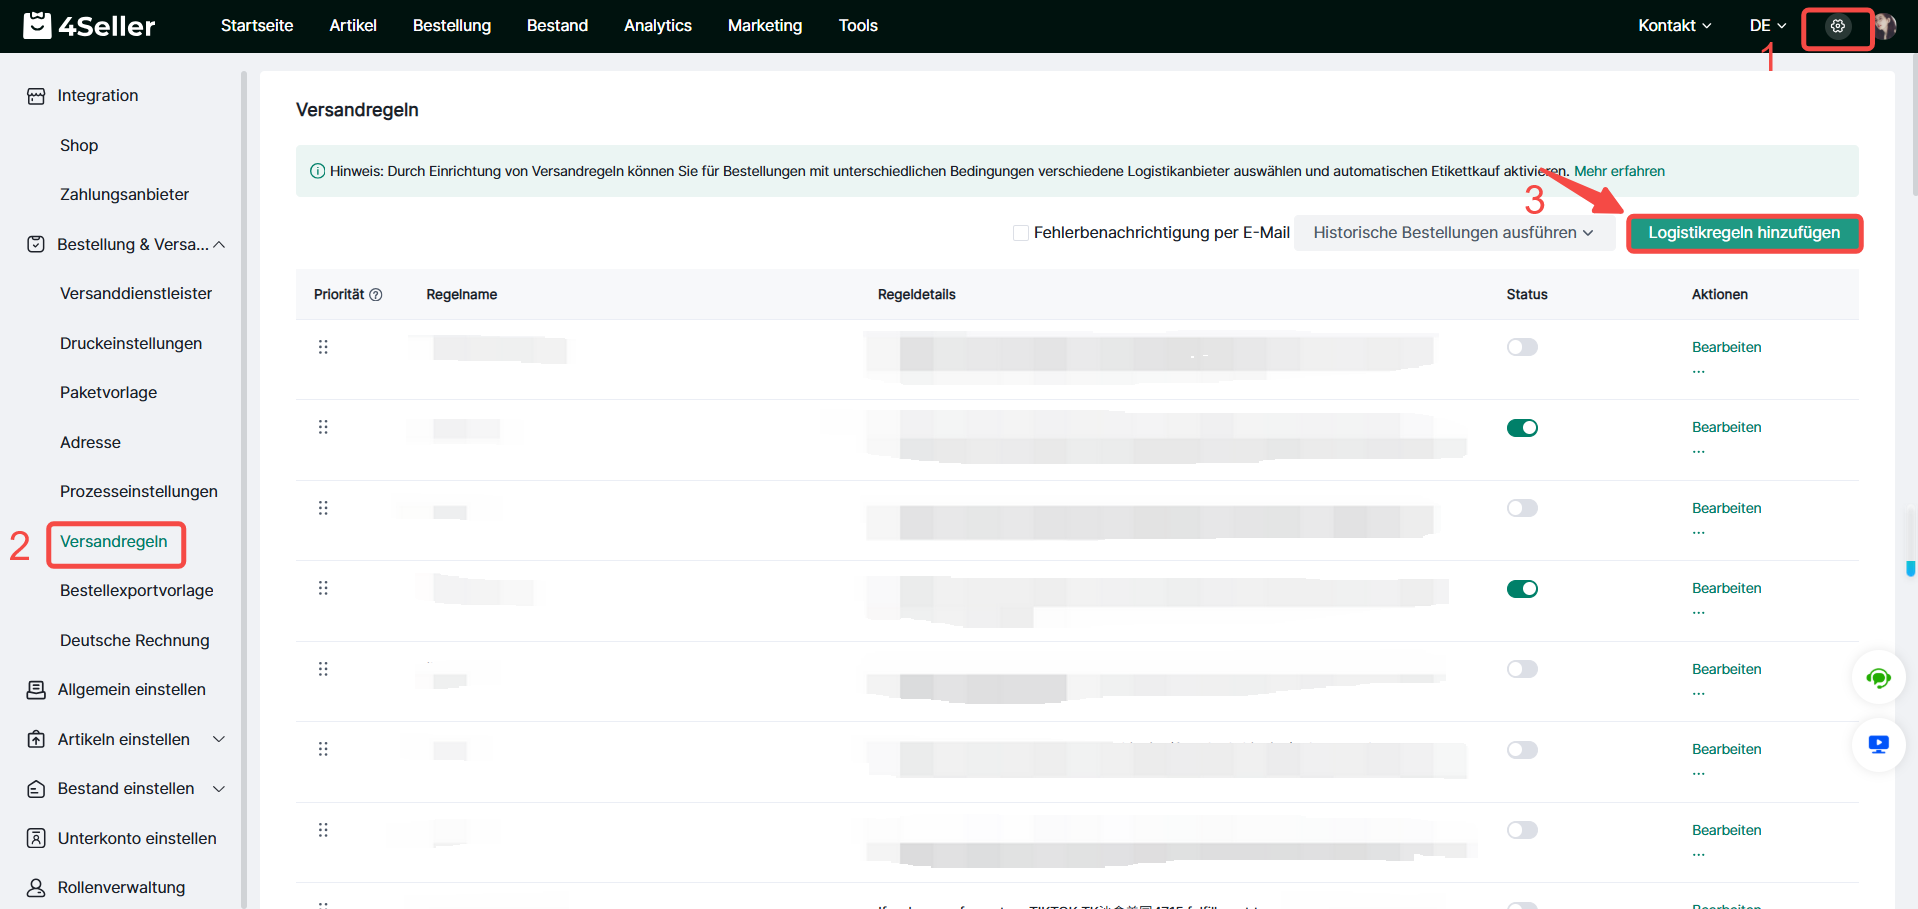Viewport: 1918px width, 909px height.
Task: Expand the Artikeln einstellen section
Action: pos(219,739)
